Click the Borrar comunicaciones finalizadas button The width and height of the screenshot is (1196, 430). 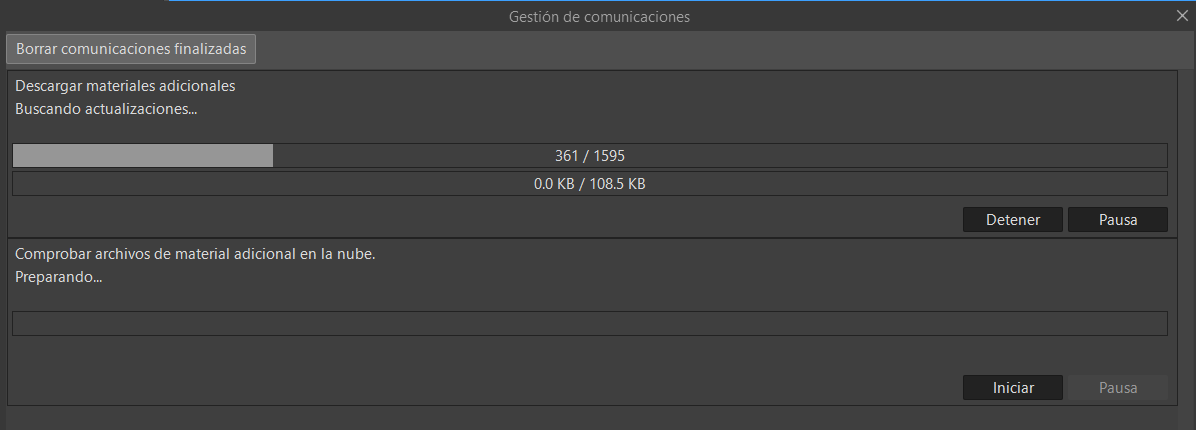pos(131,49)
